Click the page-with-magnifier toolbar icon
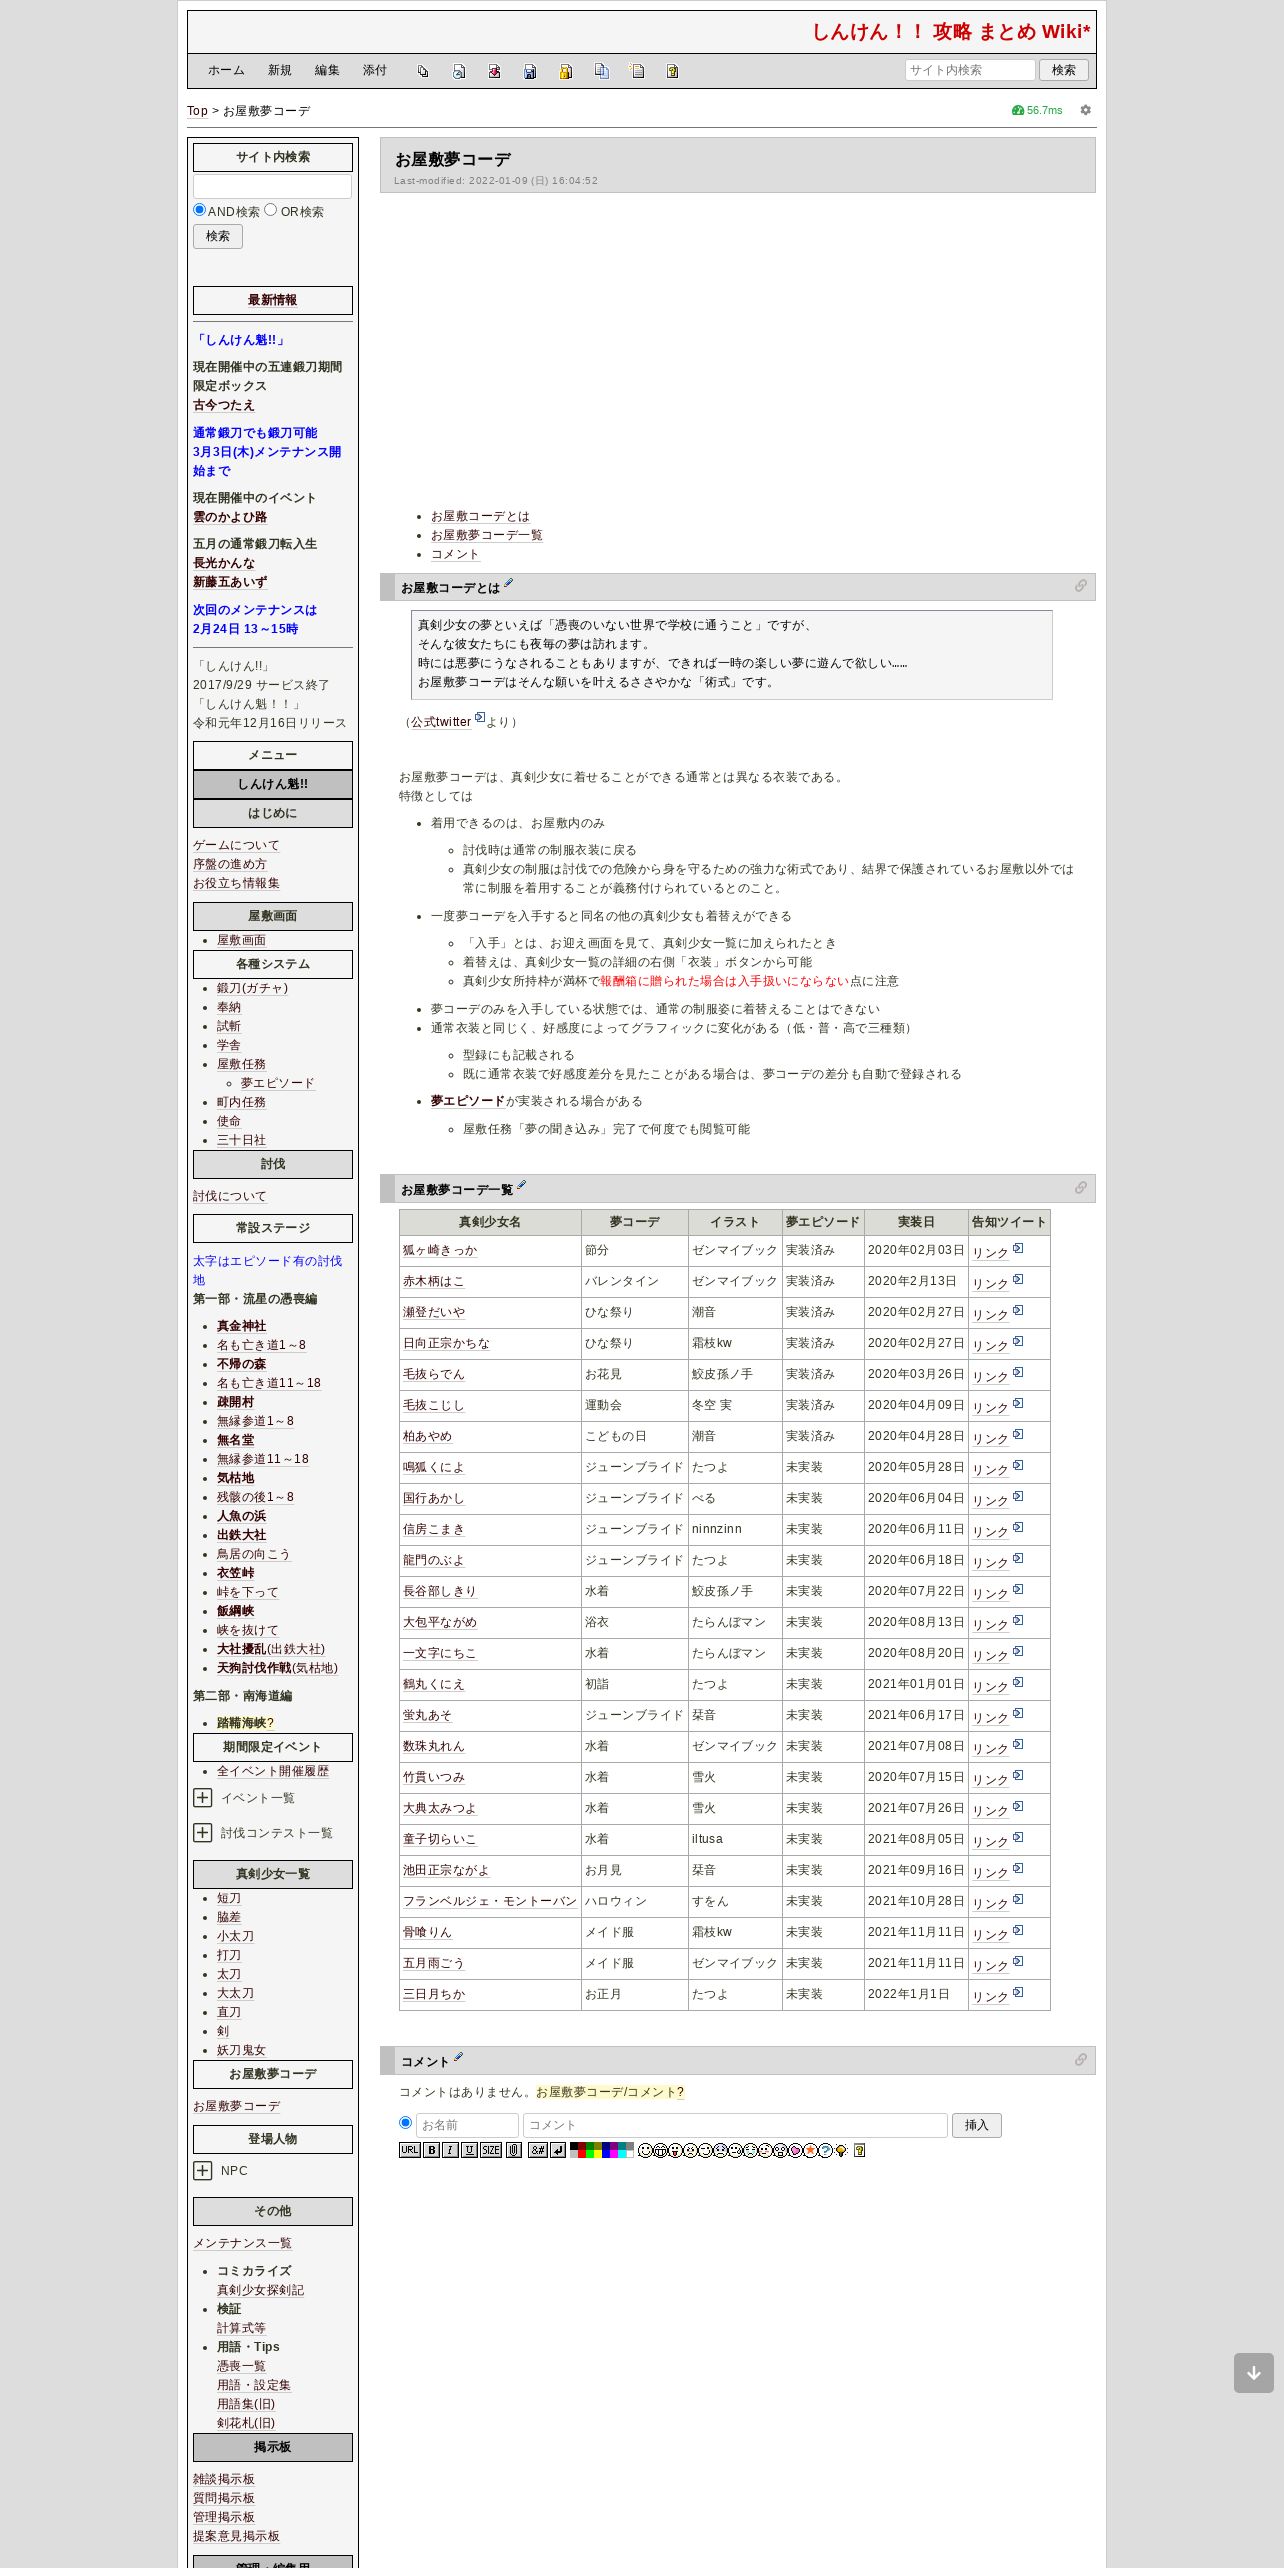This screenshot has width=1284, height=2568. (x=459, y=71)
